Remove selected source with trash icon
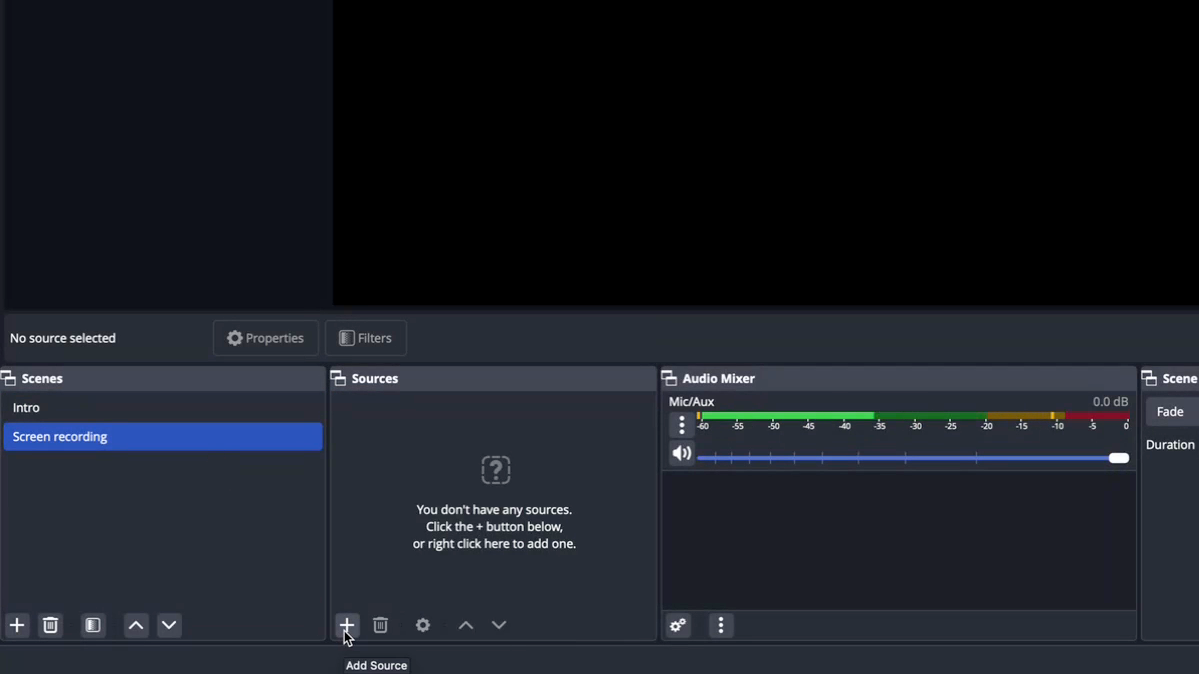Viewport: 1199px width, 674px height. (381, 625)
